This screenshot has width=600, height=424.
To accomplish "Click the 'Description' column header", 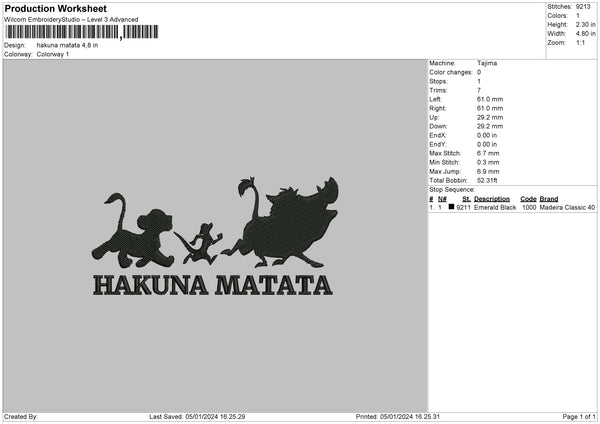I will (x=492, y=199).
